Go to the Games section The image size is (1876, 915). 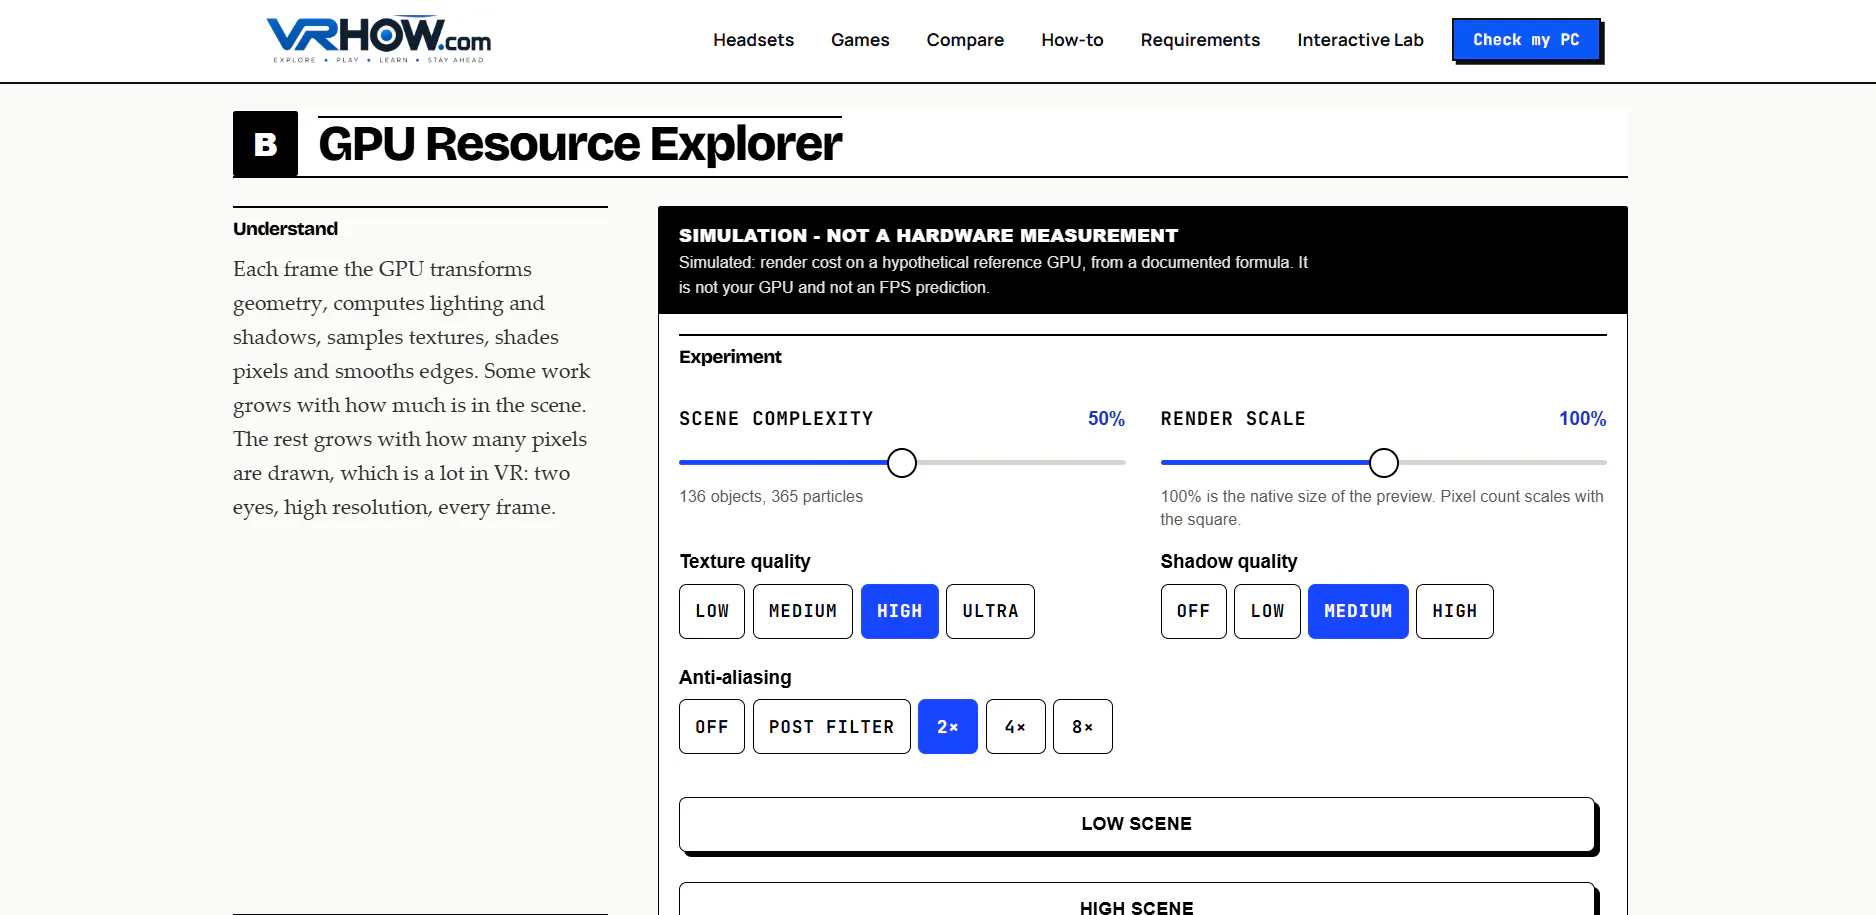pyautogui.click(x=860, y=40)
